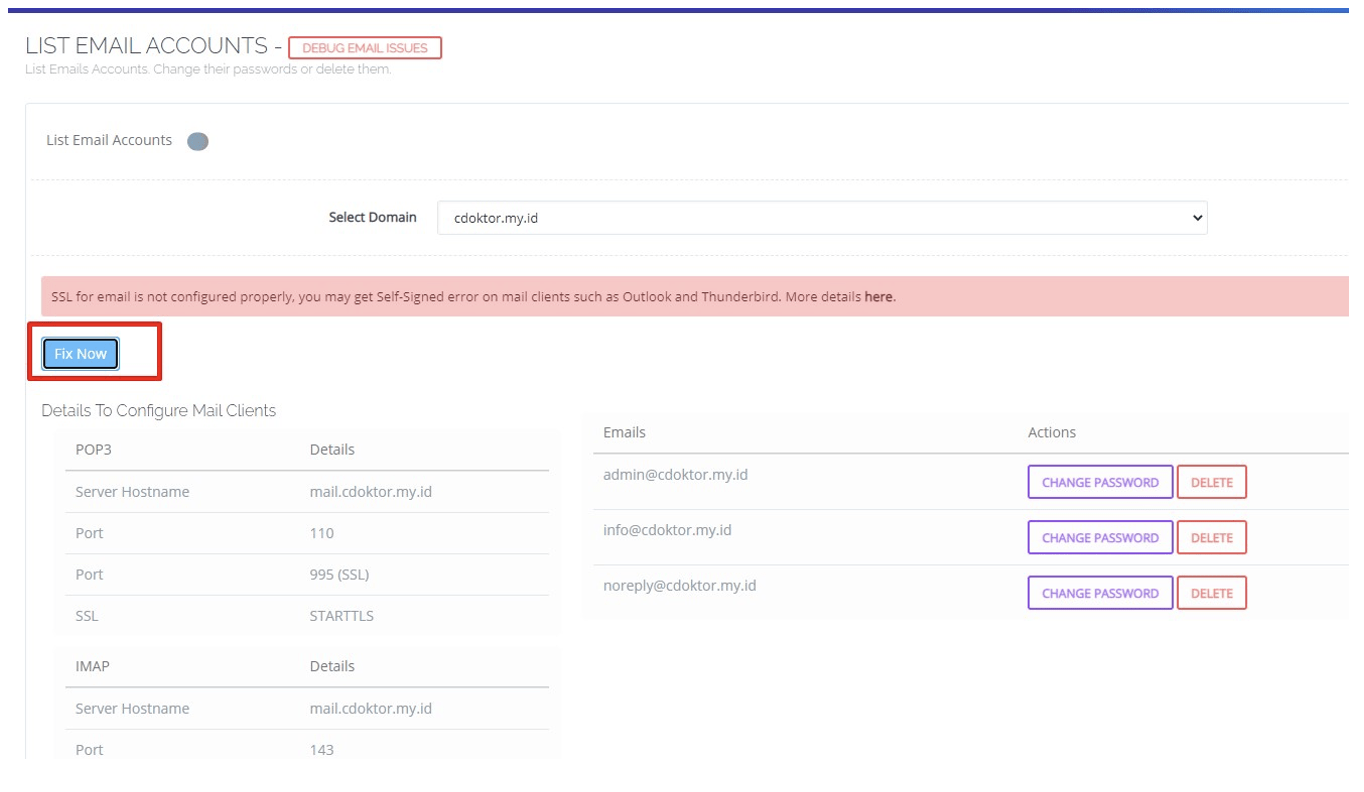Image resolution: width=1364 pixels, height=792 pixels.
Task: Change password for noreply@cdoktor.my.id
Action: [x=1100, y=592]
